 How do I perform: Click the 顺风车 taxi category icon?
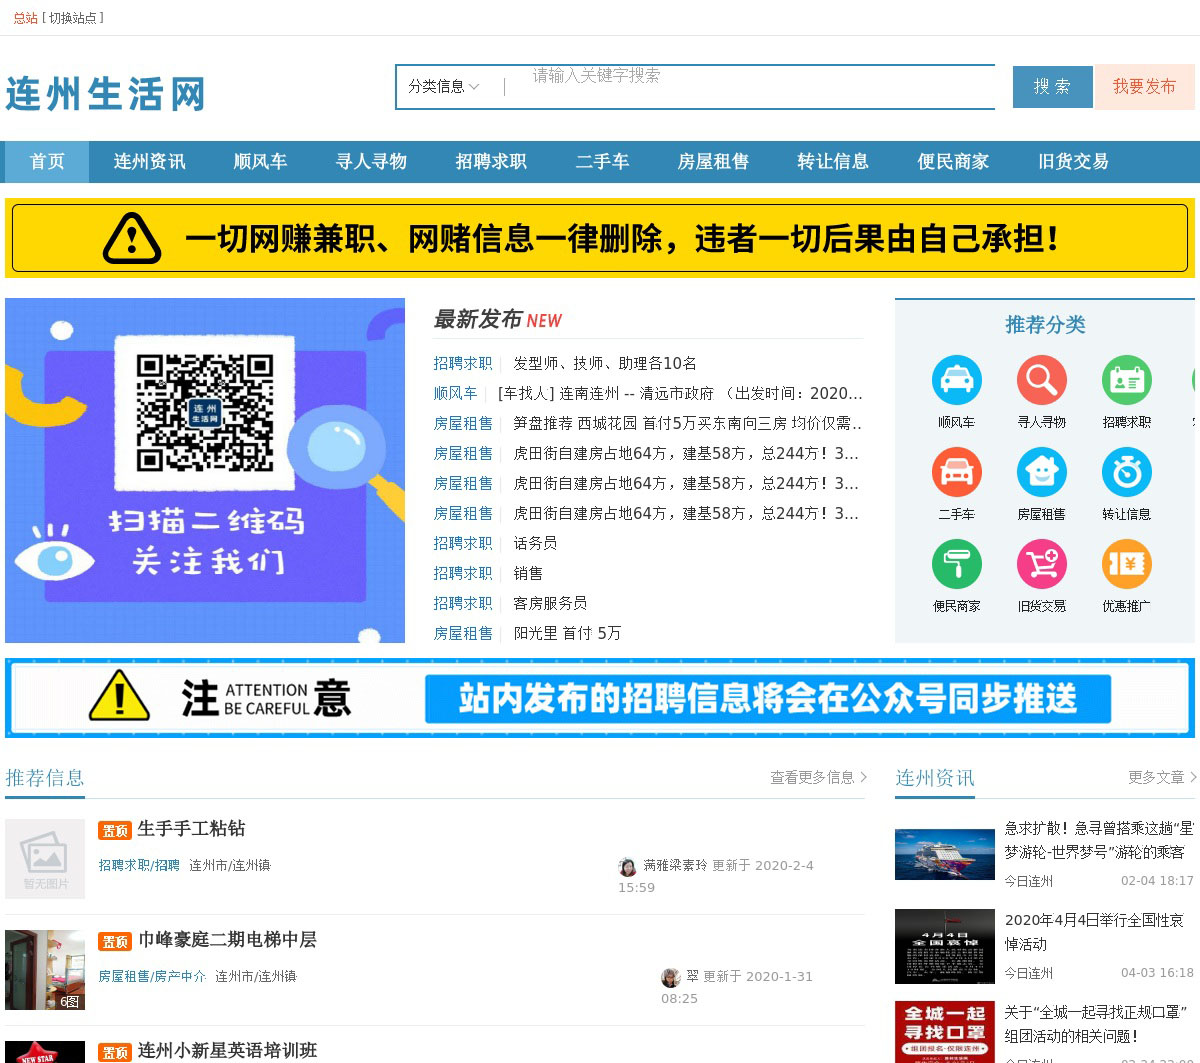[x=956, y=381]
